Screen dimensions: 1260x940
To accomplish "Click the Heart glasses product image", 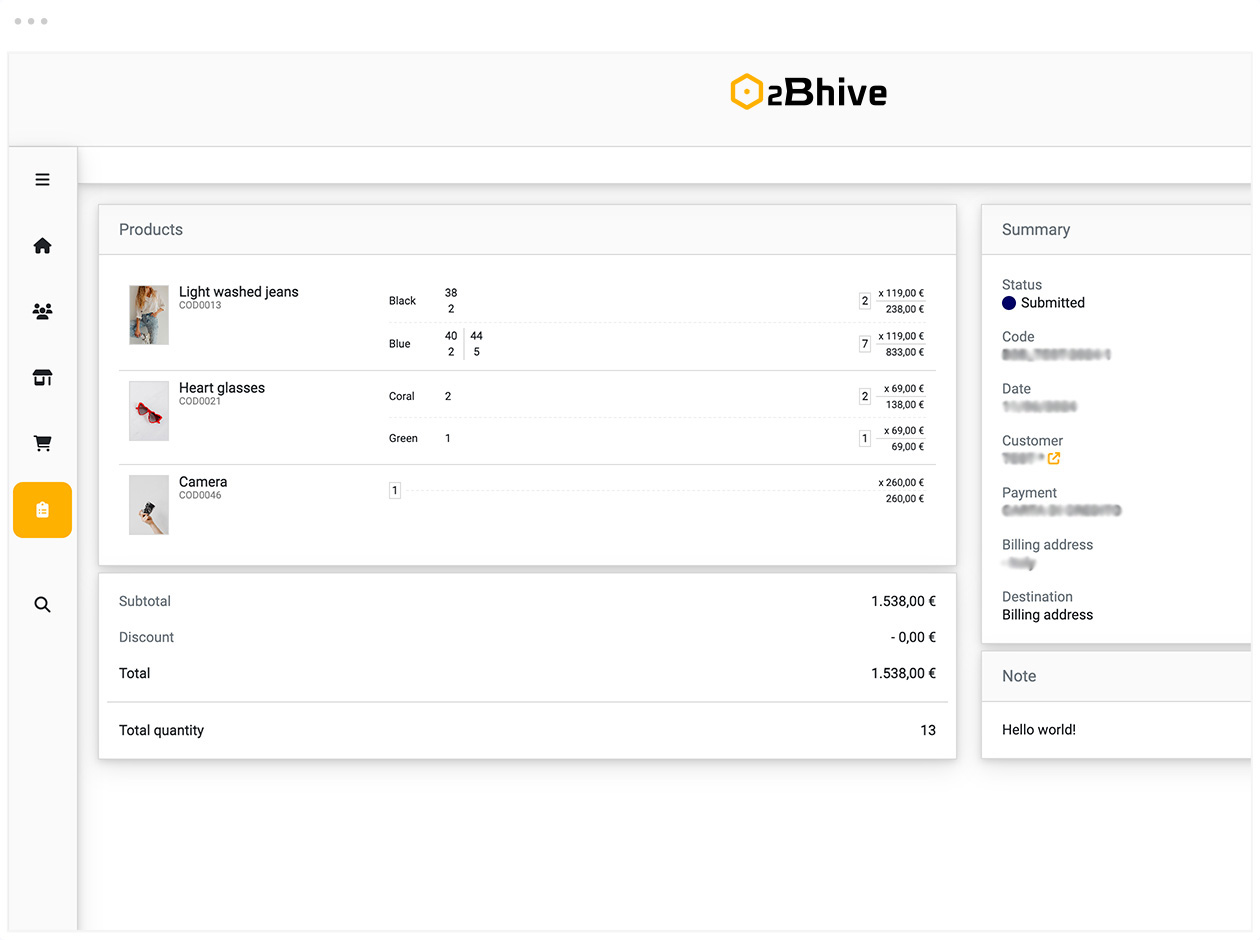I will pyautogui.click(x=149, y=411).
